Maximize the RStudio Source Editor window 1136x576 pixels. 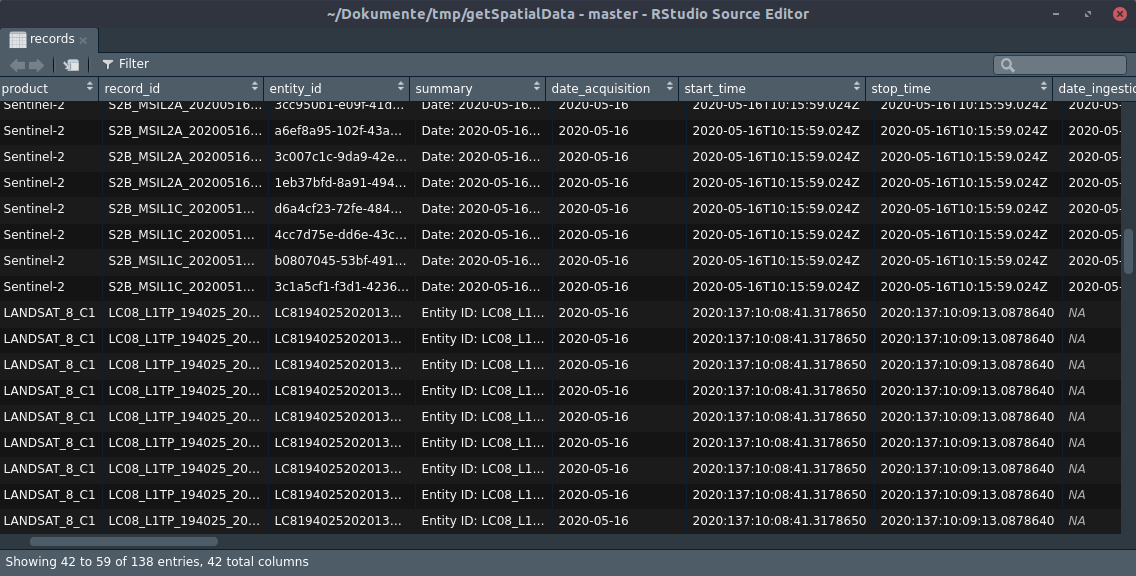point(1088,14)
